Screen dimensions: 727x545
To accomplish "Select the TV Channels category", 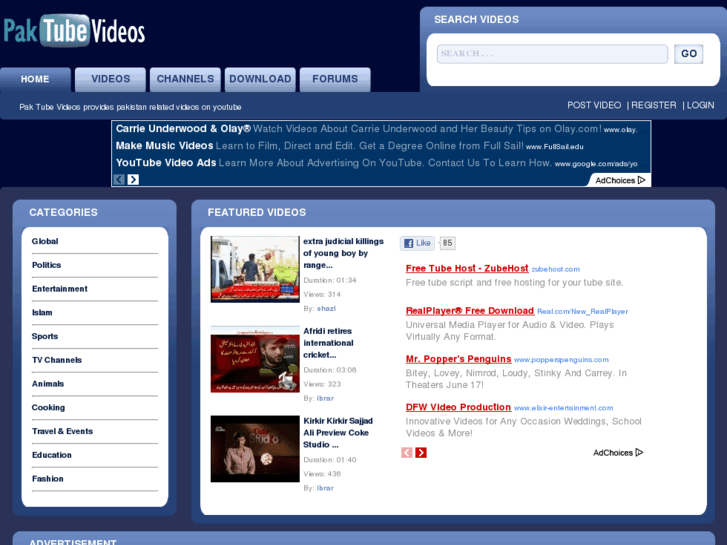I will pos(57,360).
